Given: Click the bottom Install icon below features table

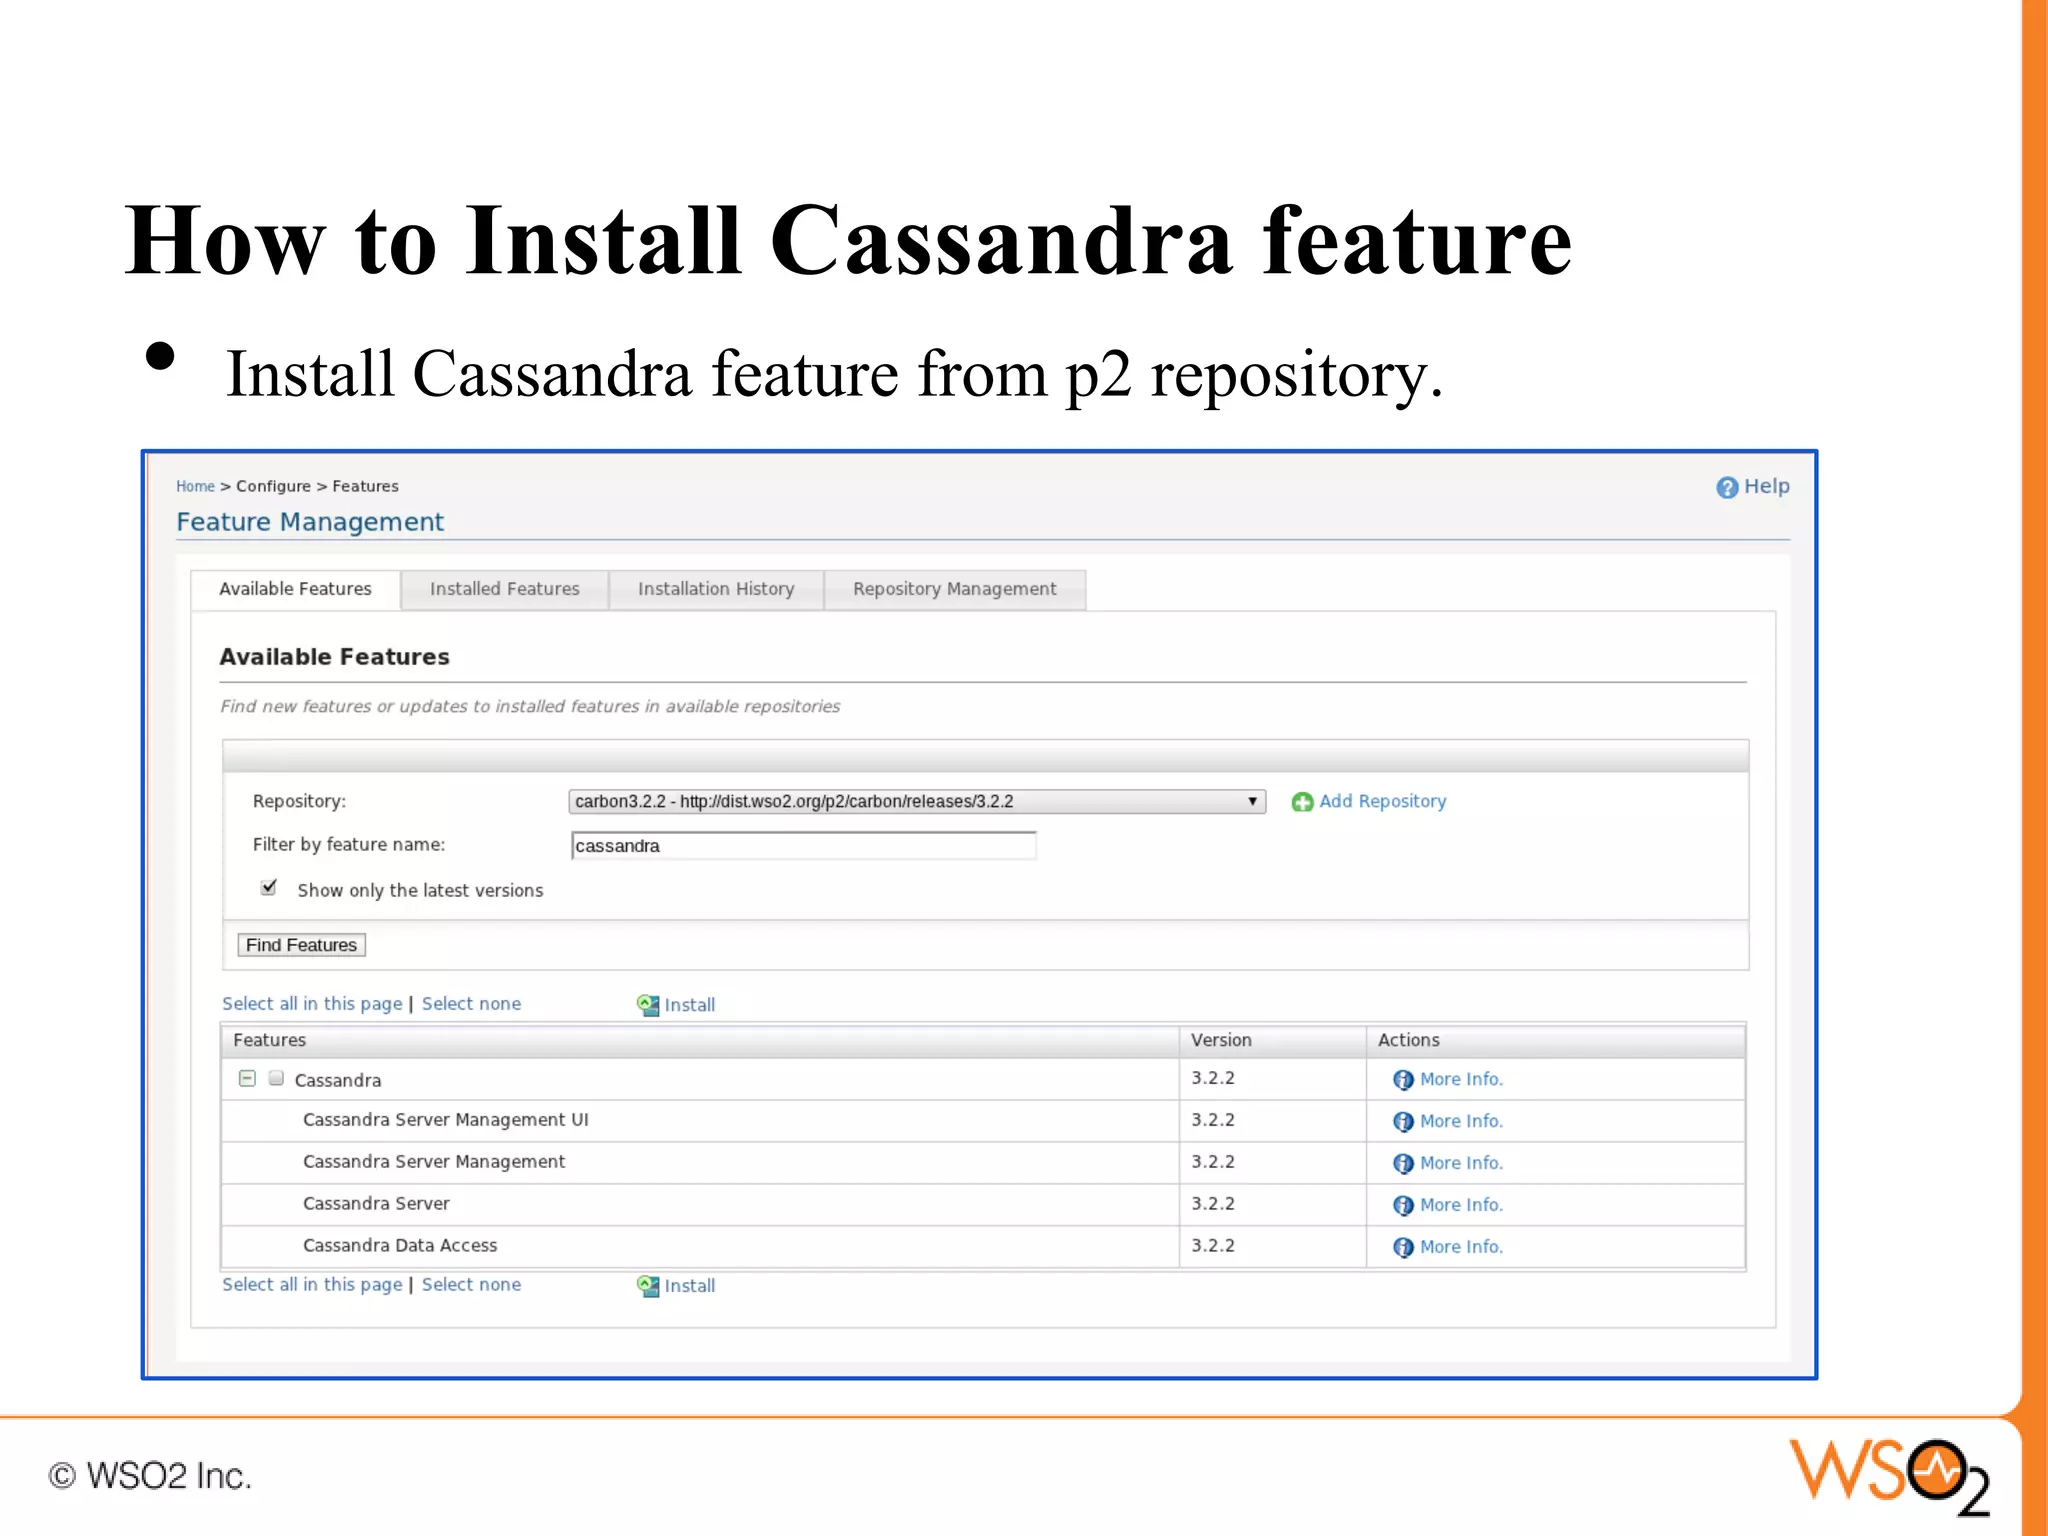Looking at the screenshot, I should pyautogui.click(x=648, y=1286).
